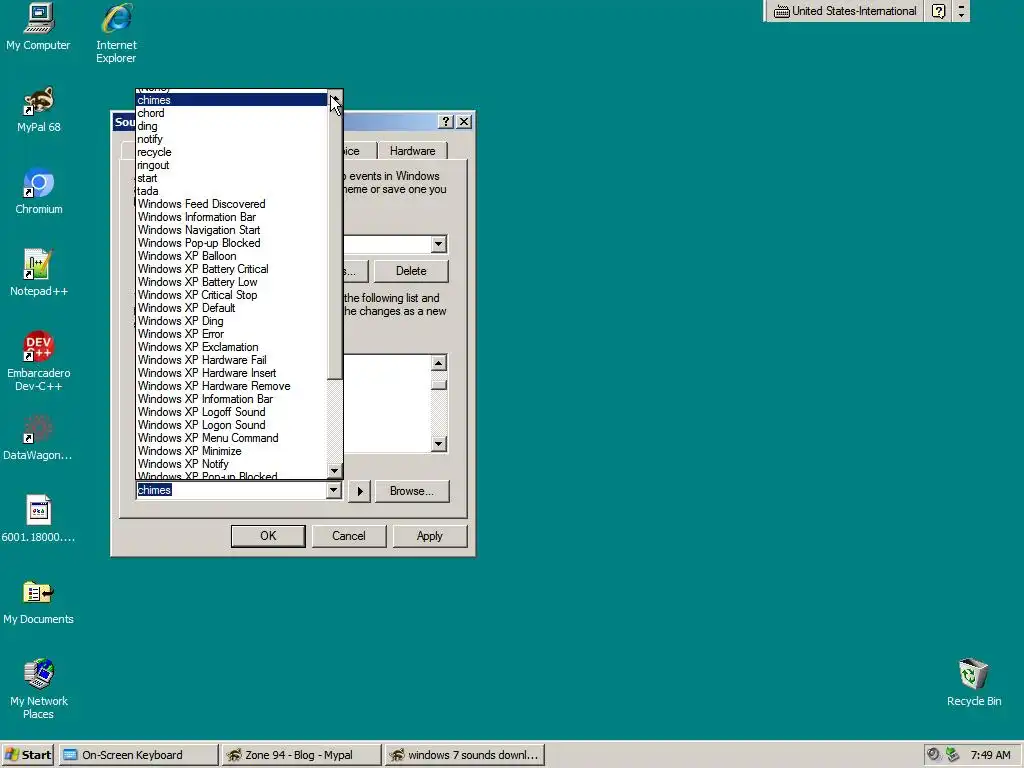The height and width of the screenshot is (768, 1024).
Task: Select Windows XP Critical Stop sound
Action: click(231, 295)
